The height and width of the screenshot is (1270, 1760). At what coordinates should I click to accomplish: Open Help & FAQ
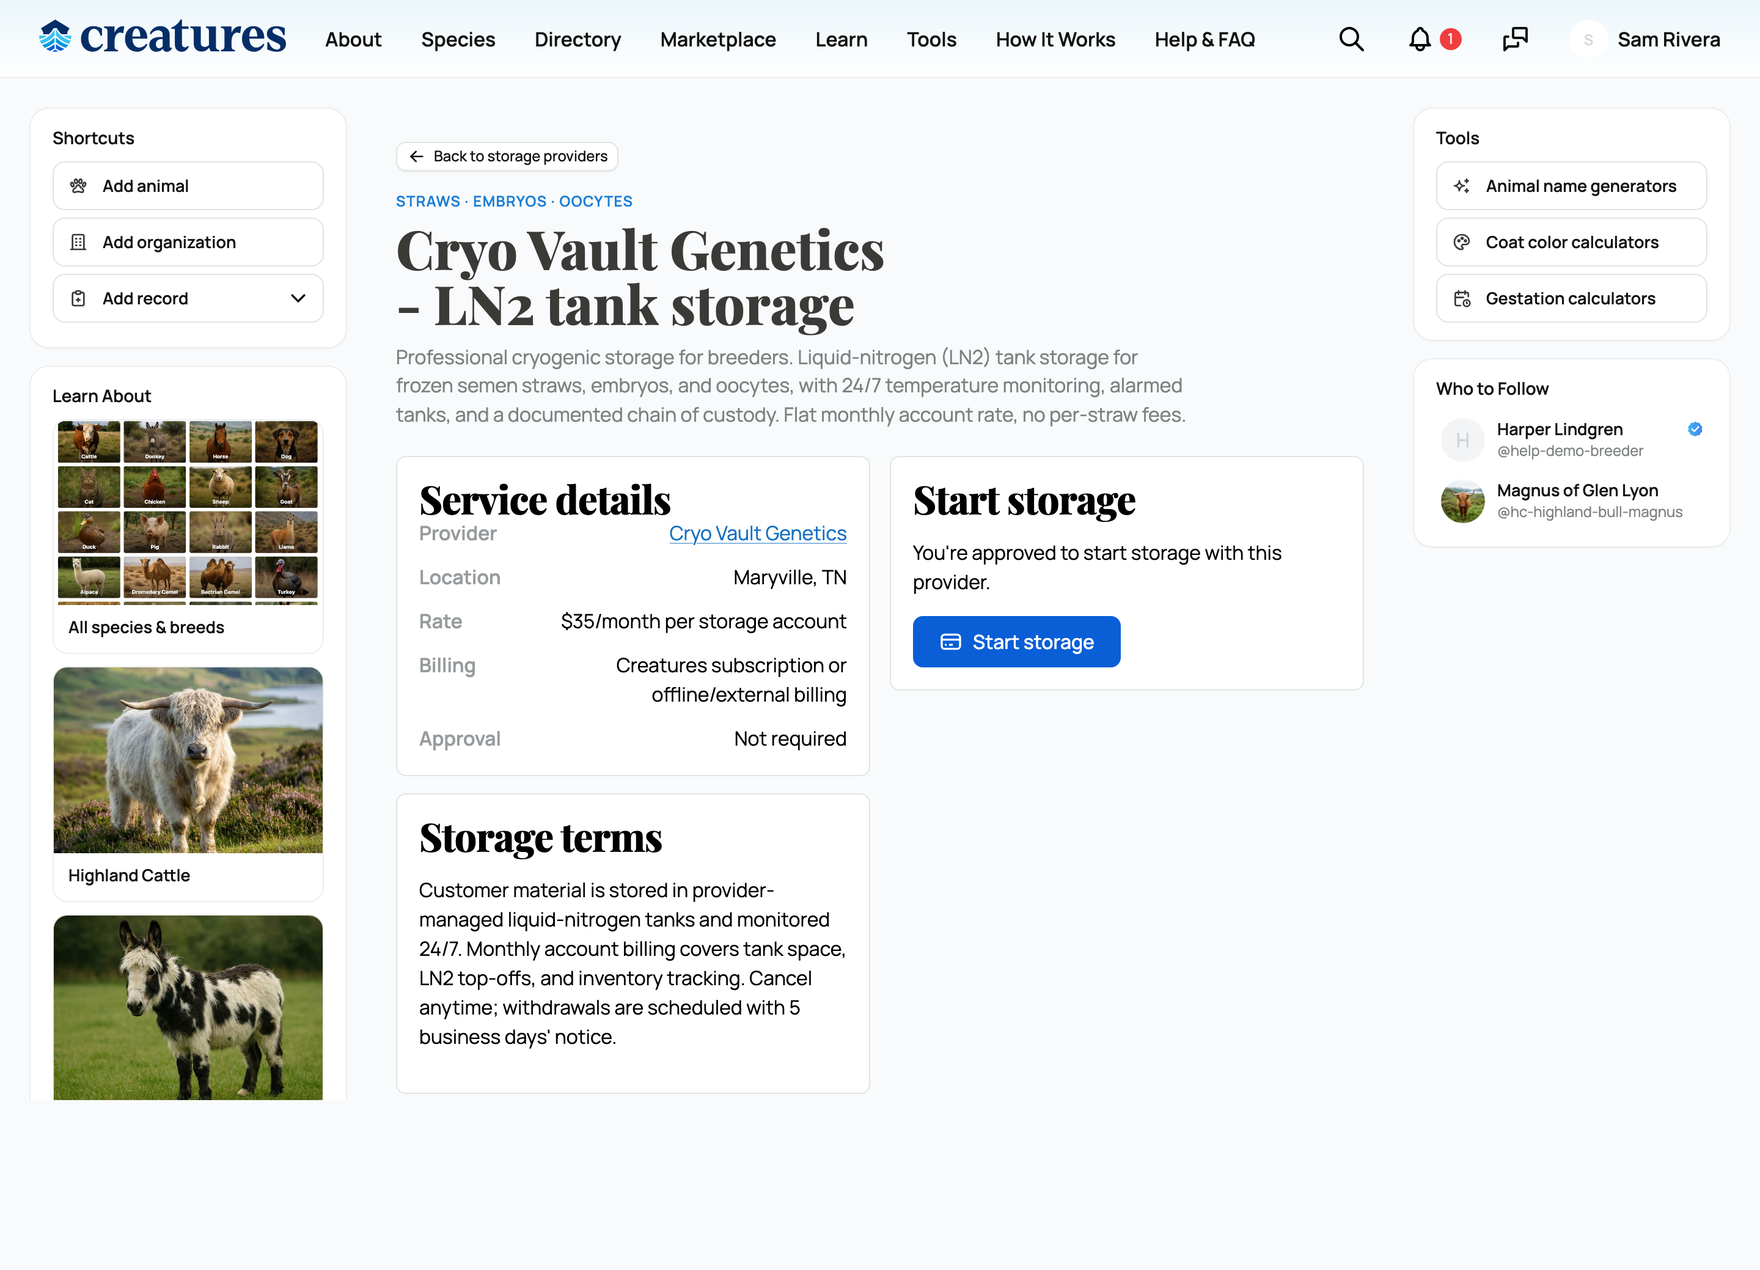pyautogui.click(x=1204, y=39)
